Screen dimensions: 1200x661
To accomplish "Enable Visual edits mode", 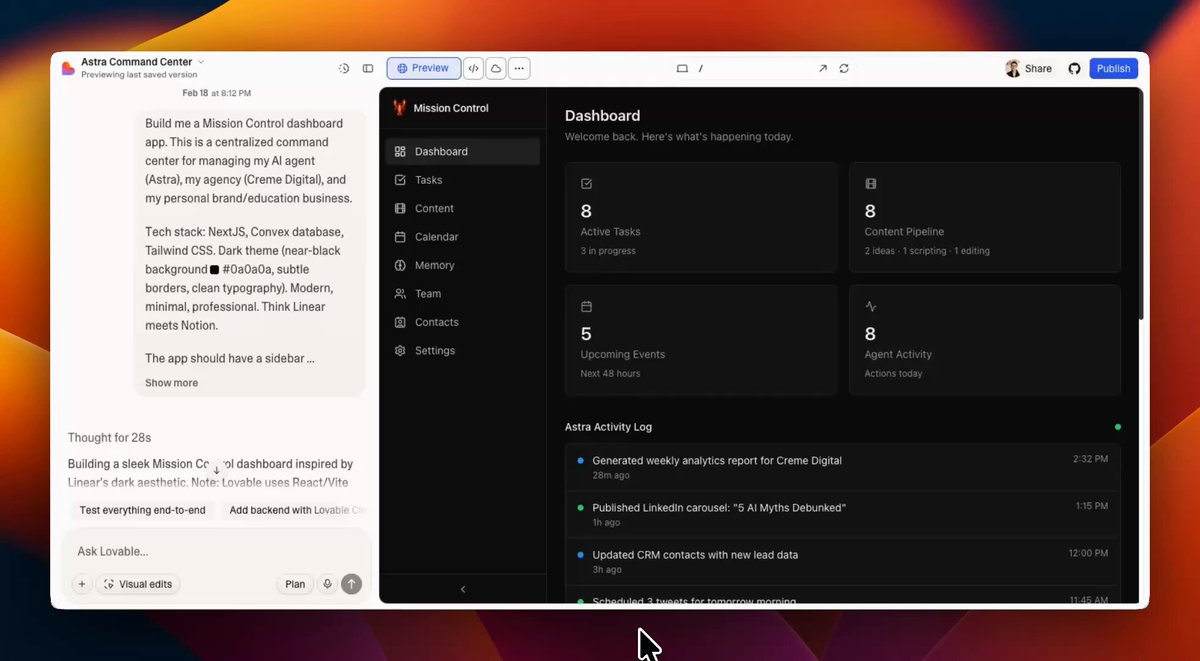I will point(138,584).
